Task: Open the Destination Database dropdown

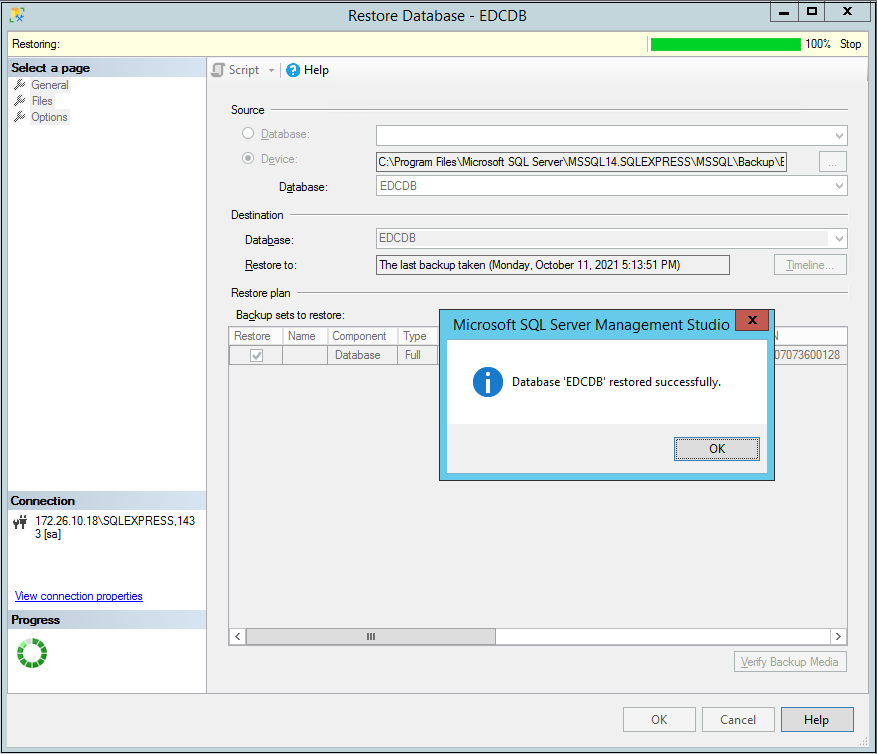Action: coord(838,239)
